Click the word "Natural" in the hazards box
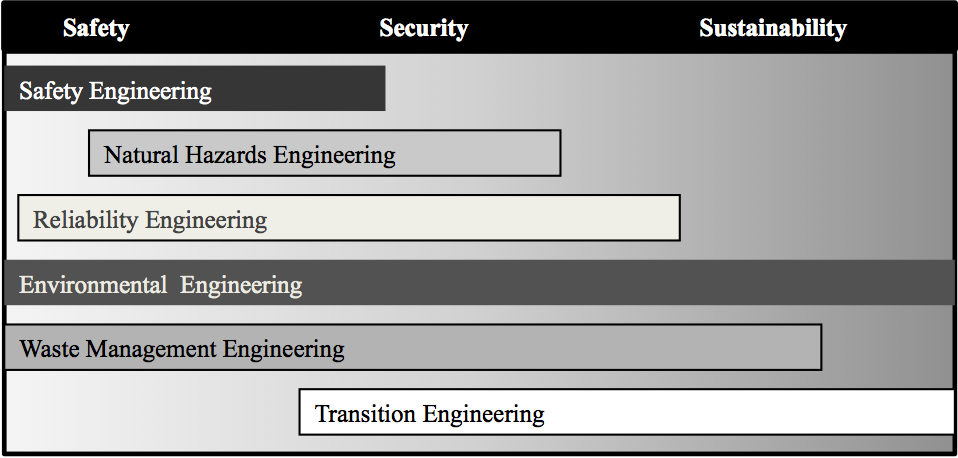Screen dimensions: 958x458 tap(141, 154)
